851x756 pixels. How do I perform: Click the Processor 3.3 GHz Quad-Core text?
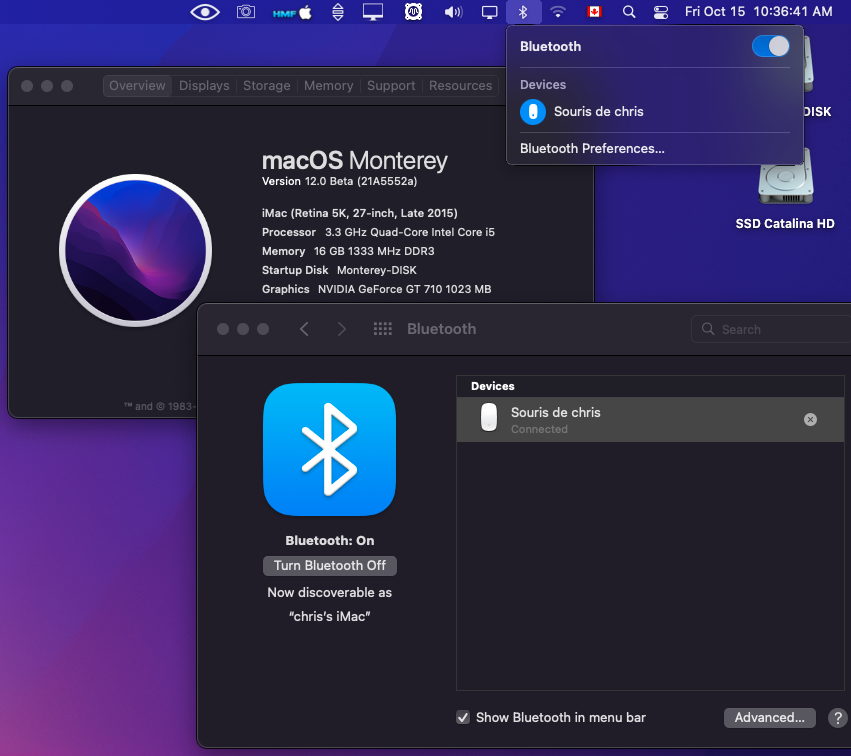tap(378, 232)
